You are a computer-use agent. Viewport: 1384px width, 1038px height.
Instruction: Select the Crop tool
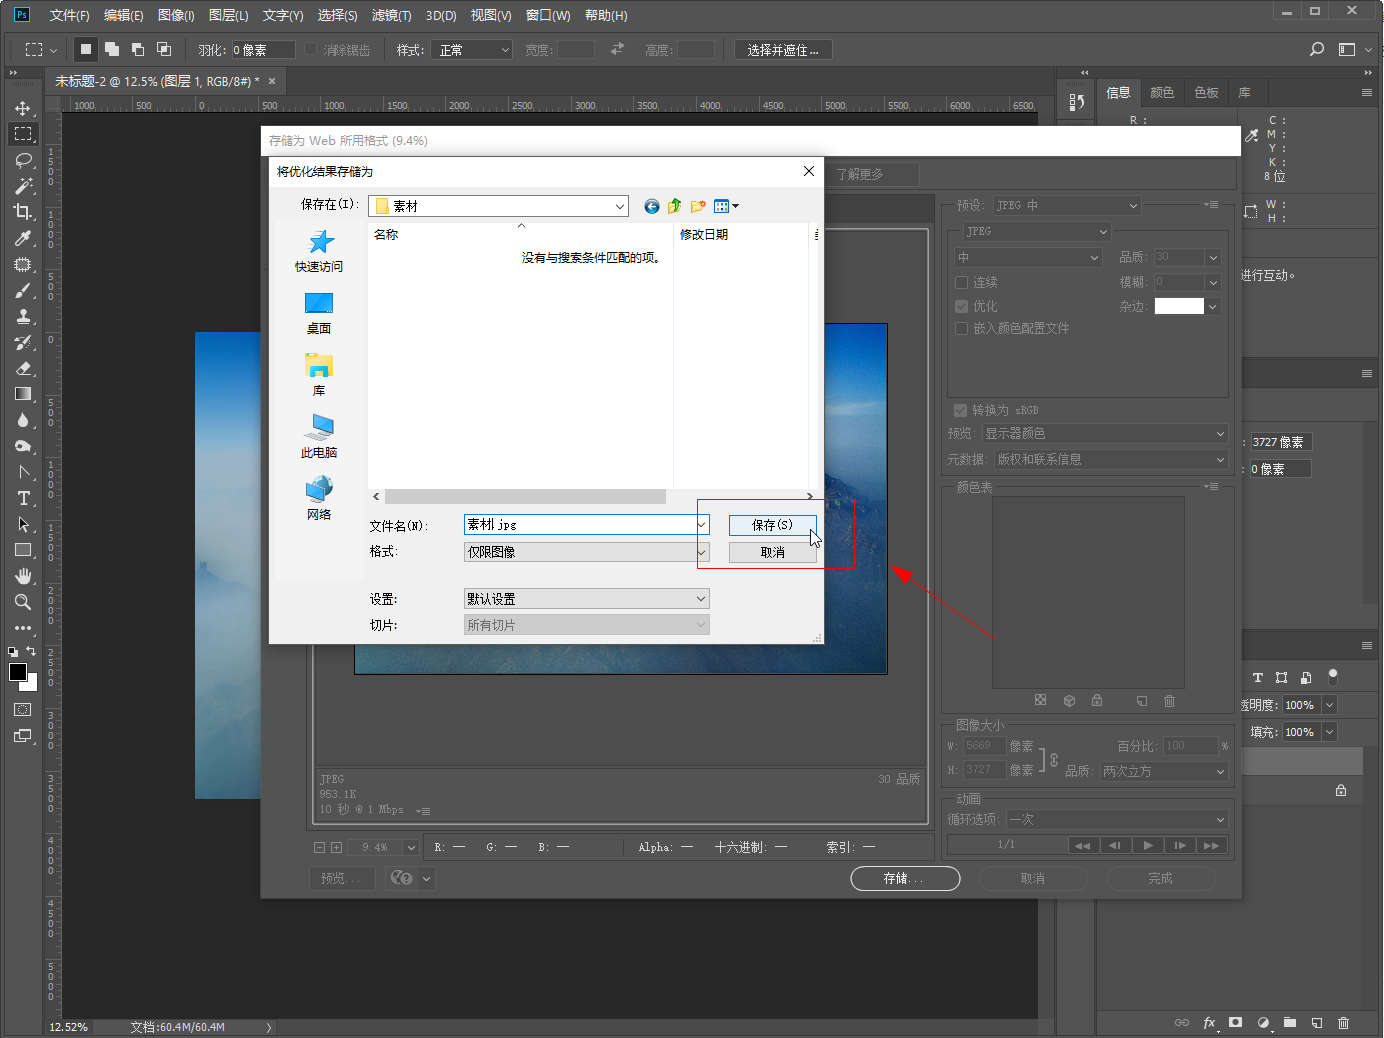23,212
